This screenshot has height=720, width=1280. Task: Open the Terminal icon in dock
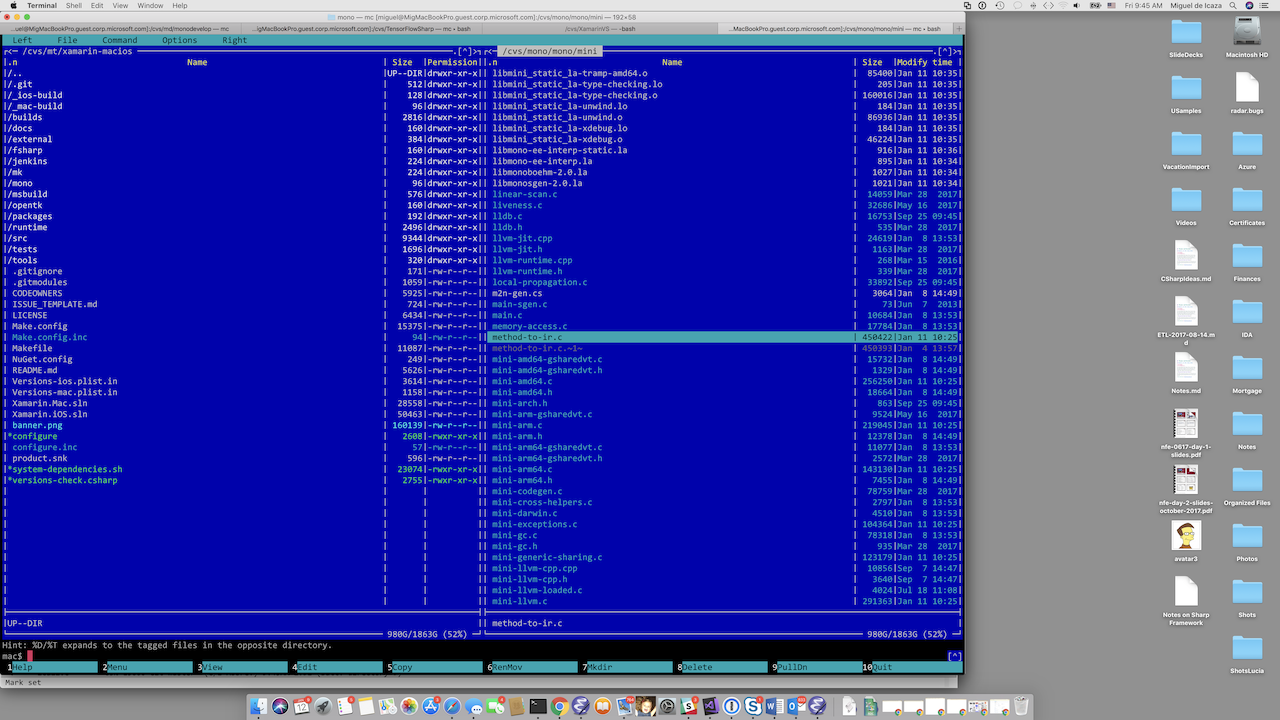click(x=538, y=706)
